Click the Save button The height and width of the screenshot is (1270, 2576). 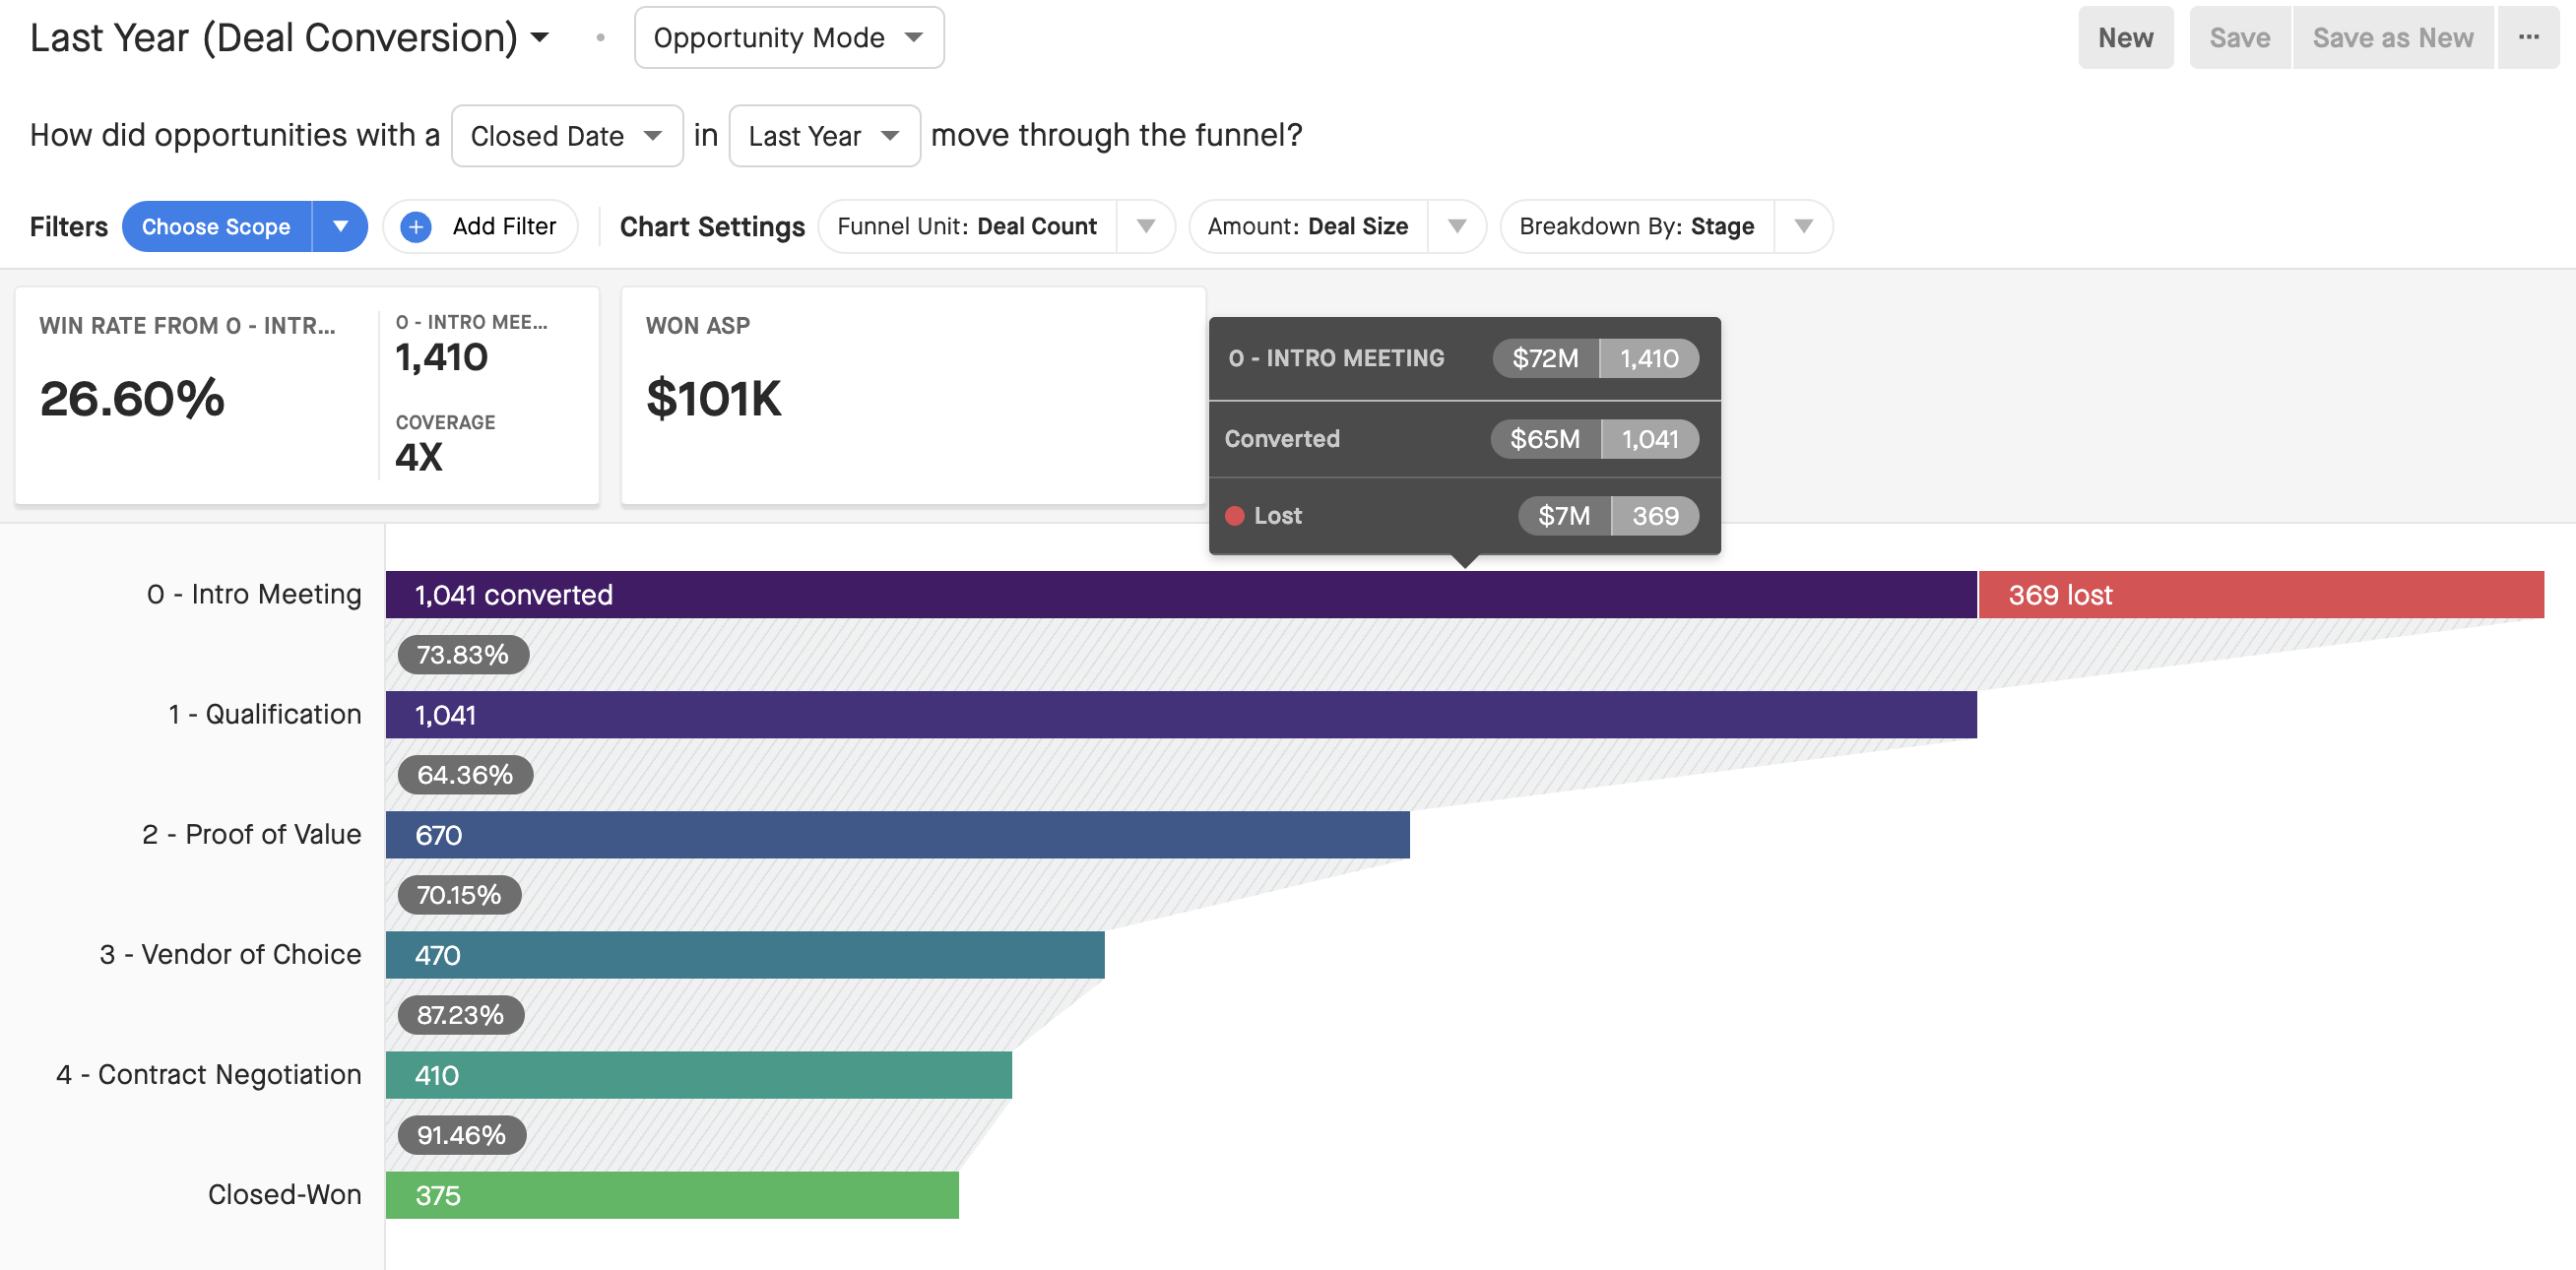click(x=2239, y=38)
